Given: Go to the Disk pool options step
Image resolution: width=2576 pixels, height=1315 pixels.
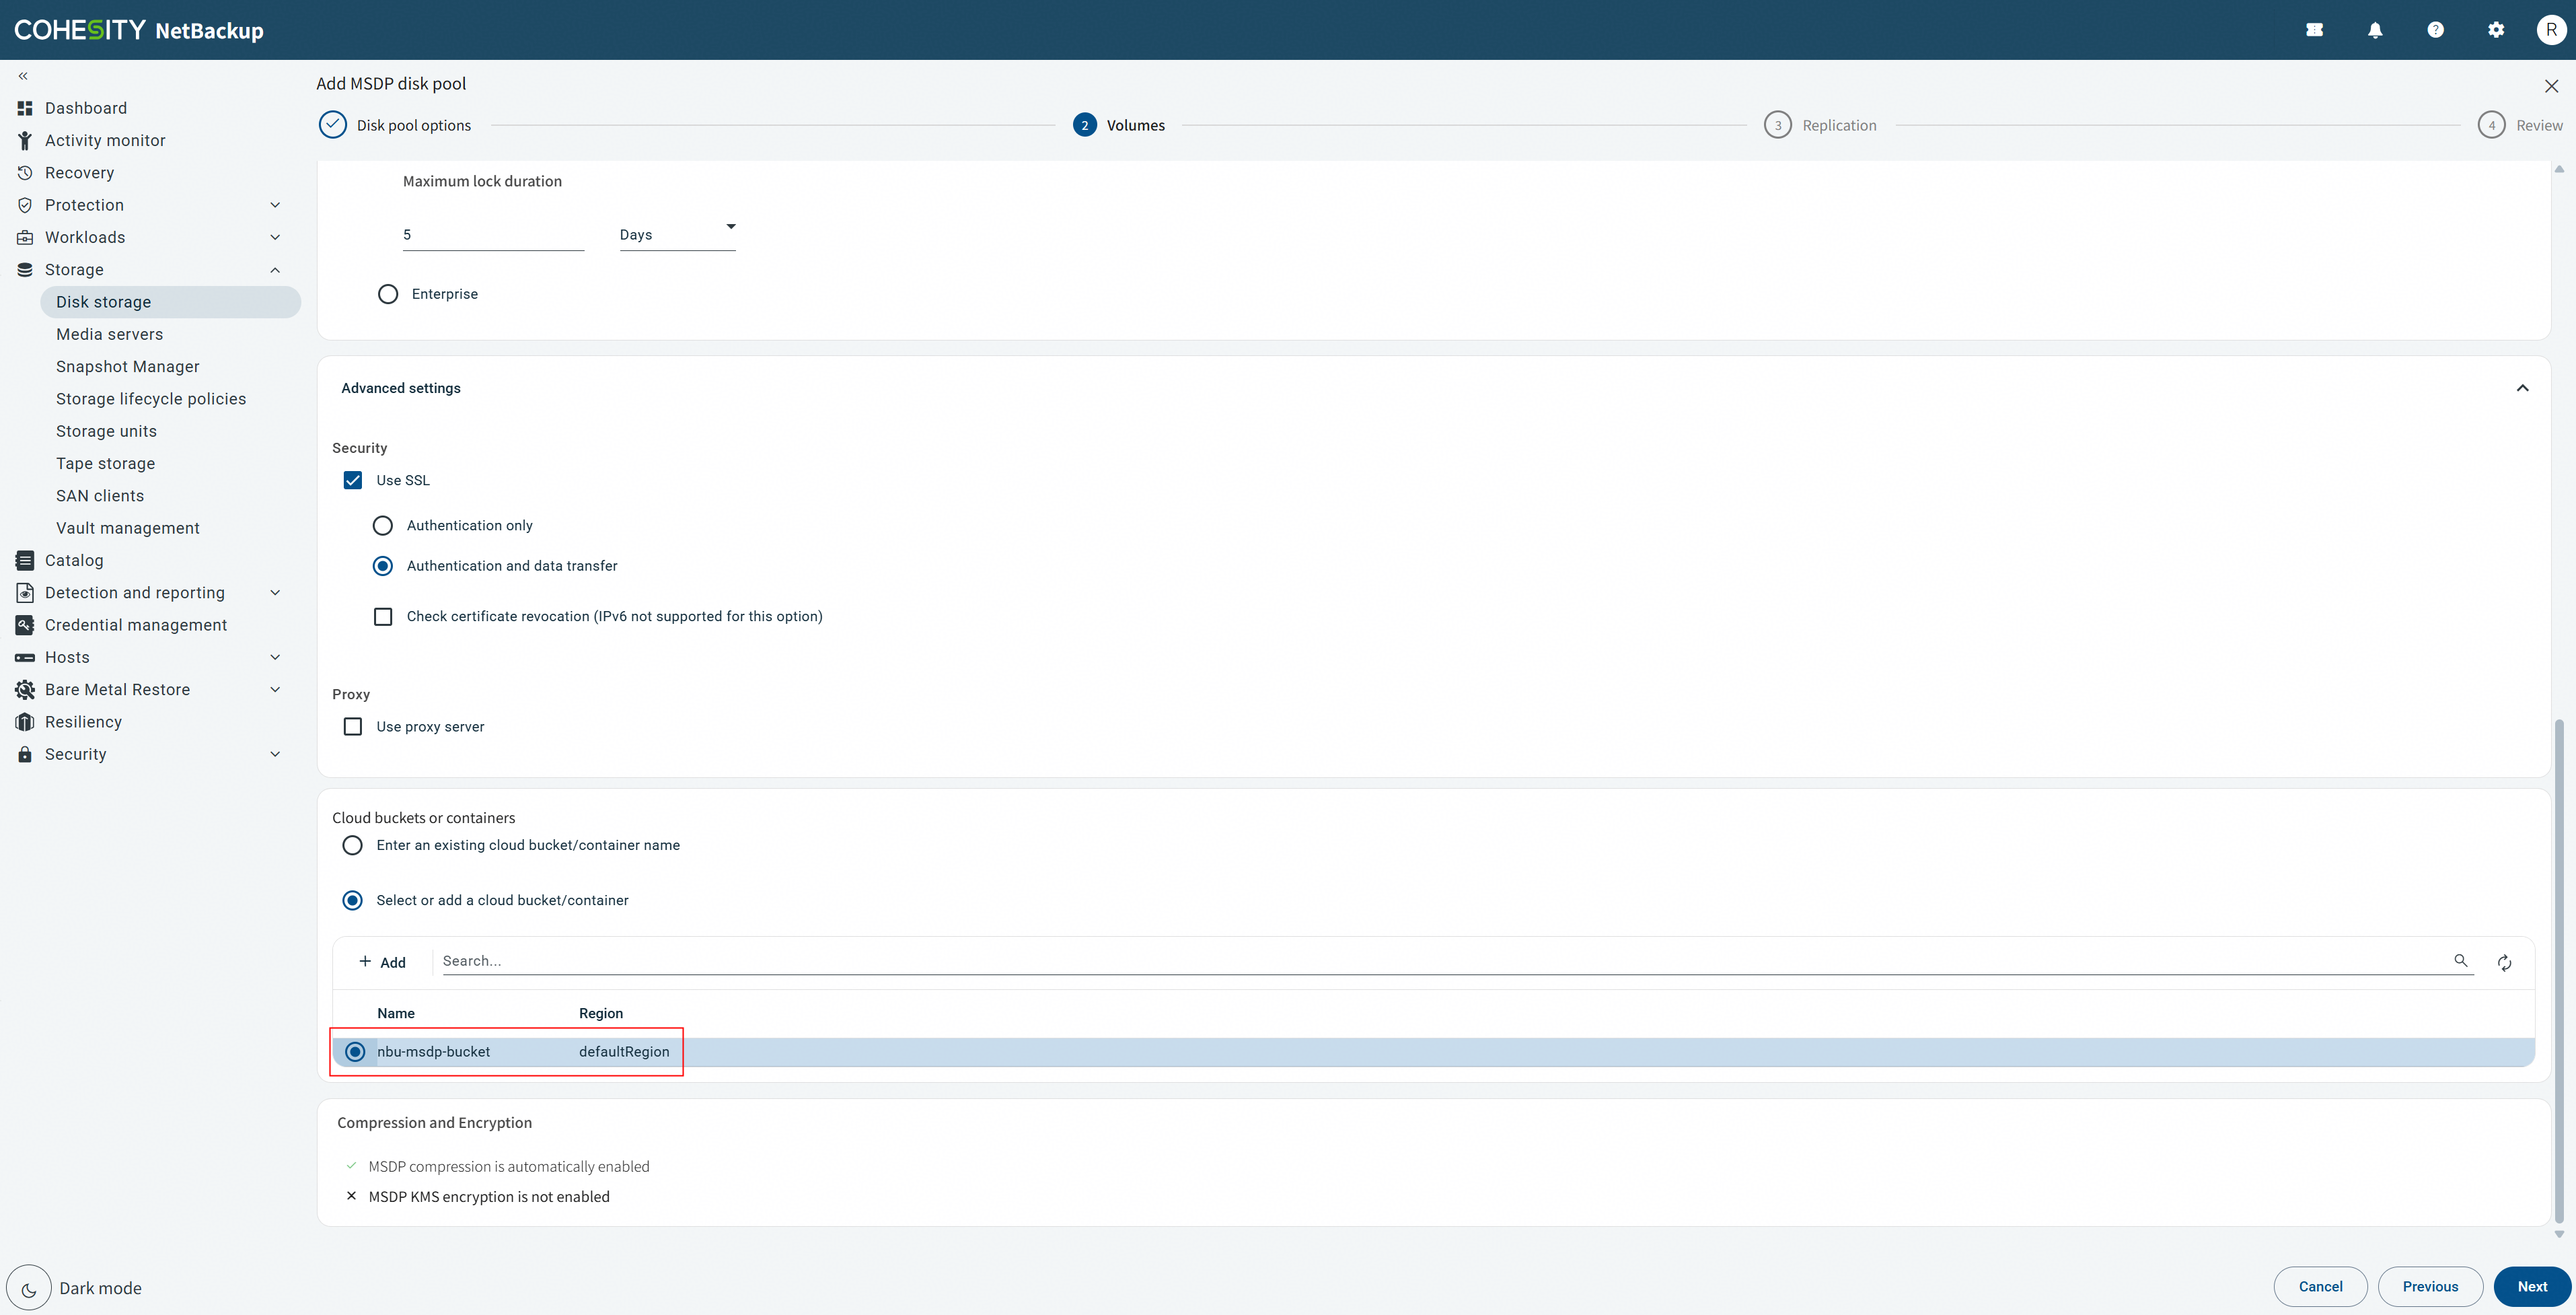Looking at the screenshot, I should coord(395,125).
